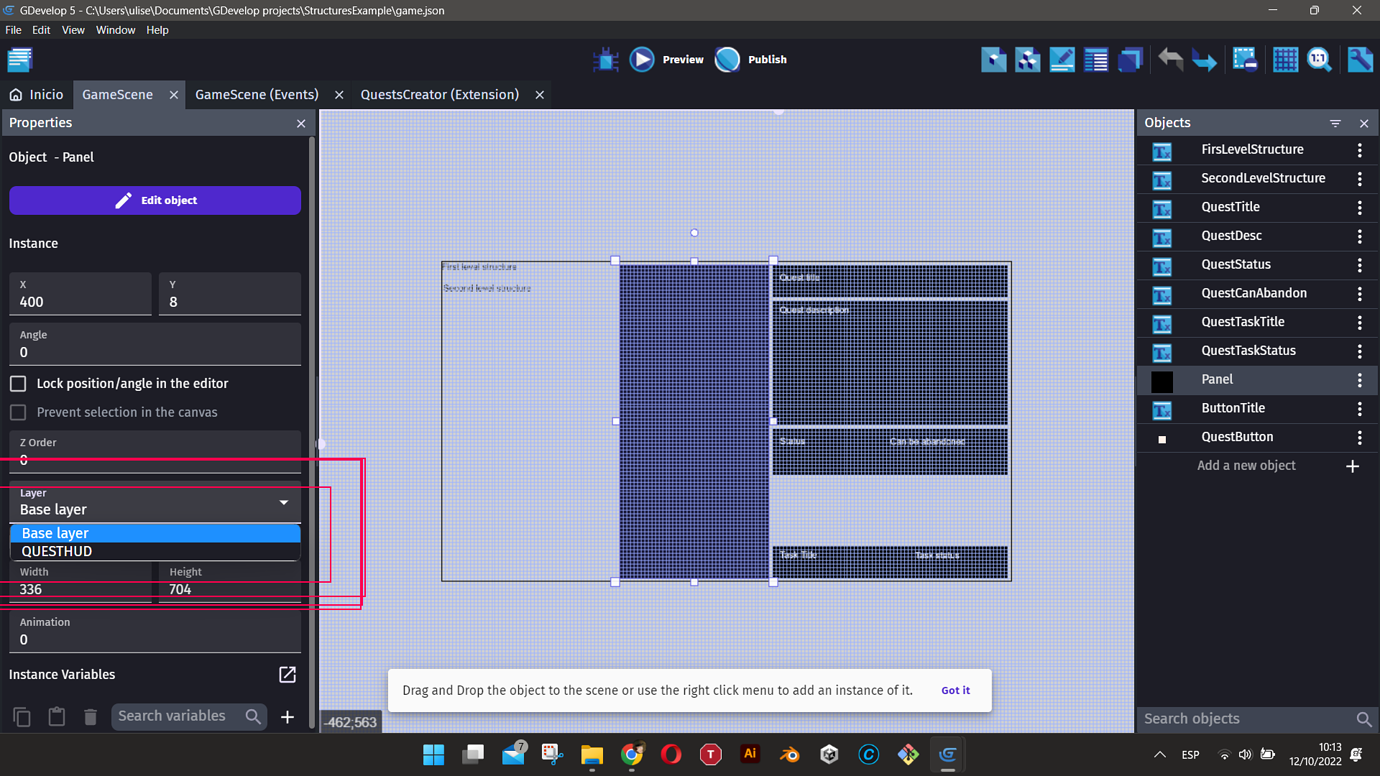
Task: Open Instance Variables in separate window
Action: click(x=287, y=675)
